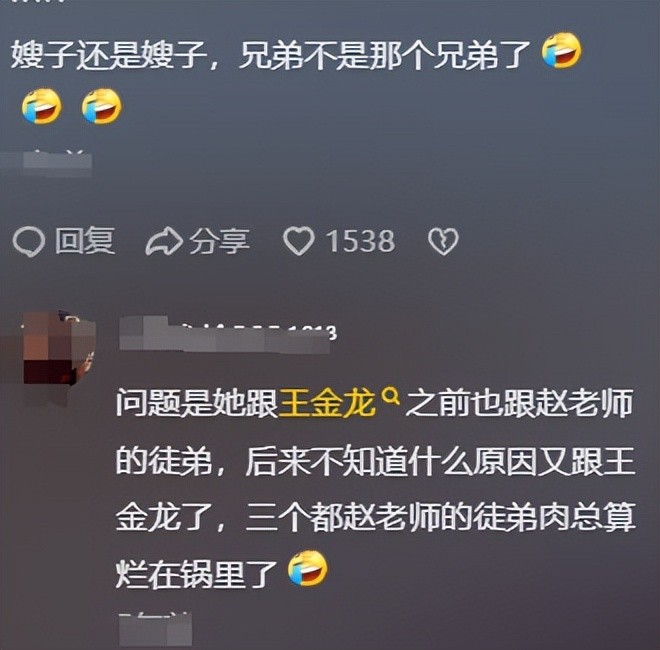Tap the 回复 reply label
The image size is (660, 650).
[x=85, y=240]
